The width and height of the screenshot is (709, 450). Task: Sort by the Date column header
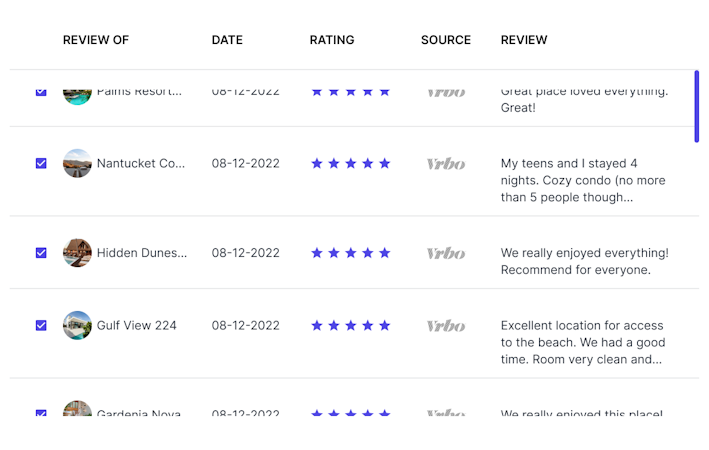[x=227, y=40]
